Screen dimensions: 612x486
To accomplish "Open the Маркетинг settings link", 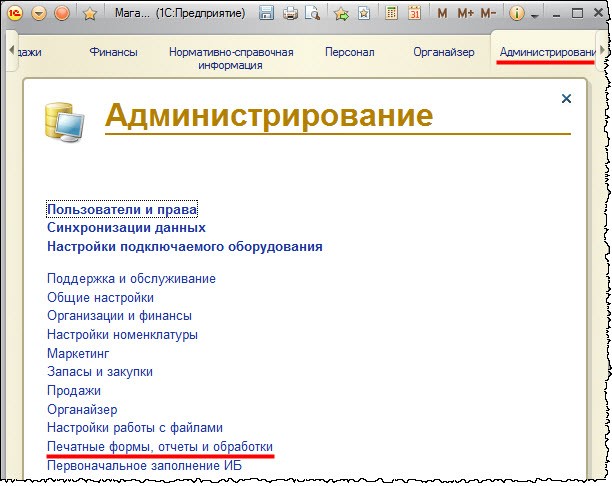I will click(x=78, y=354).
